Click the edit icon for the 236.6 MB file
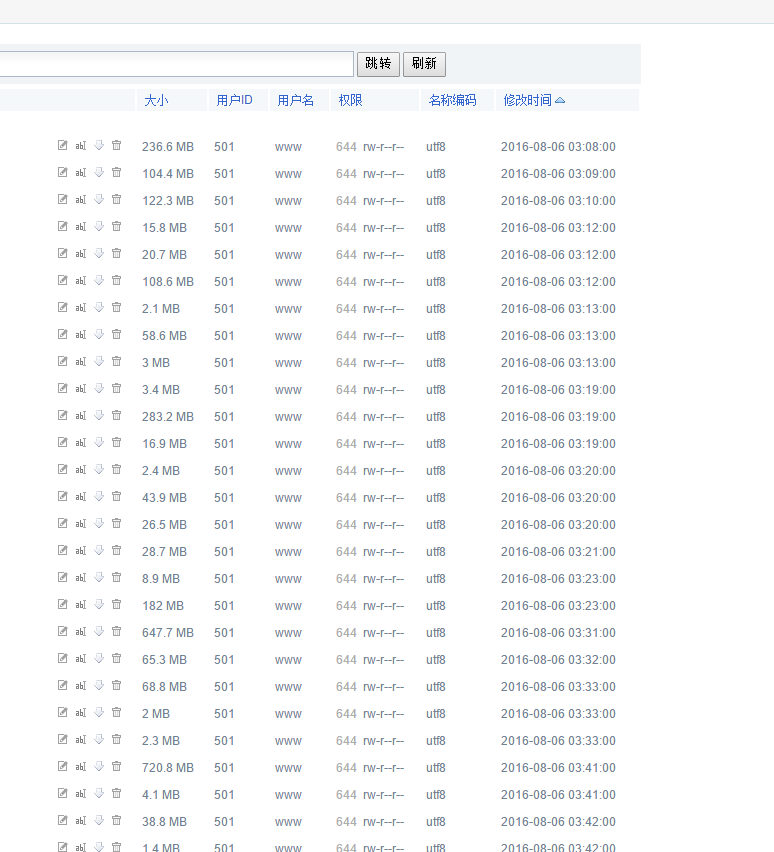This screenshot has width=774, height=852. 63,146
